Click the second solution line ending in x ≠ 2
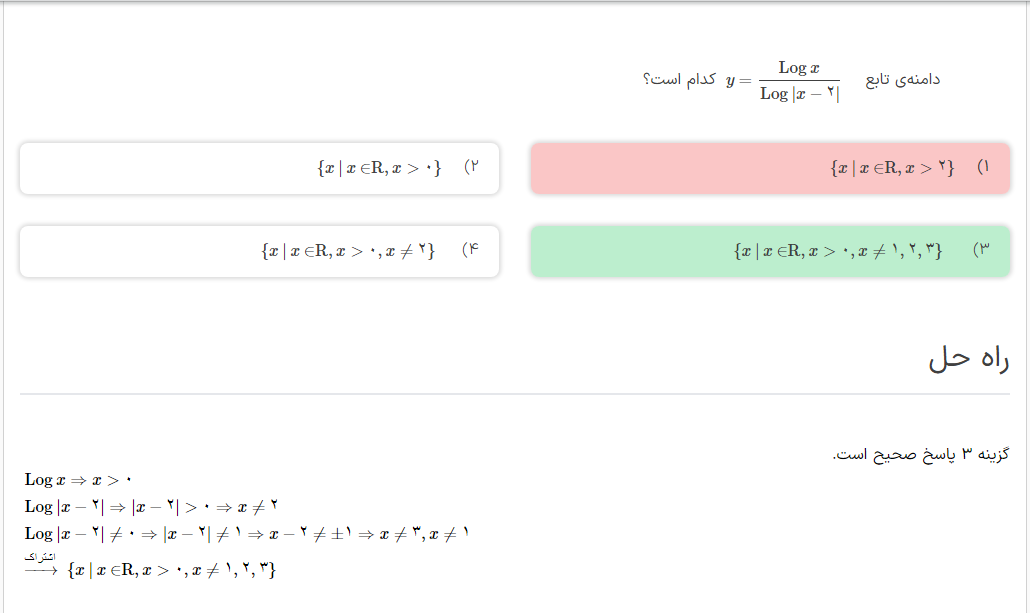This screenshot has height=613, width=1030. tap(150, 507)
